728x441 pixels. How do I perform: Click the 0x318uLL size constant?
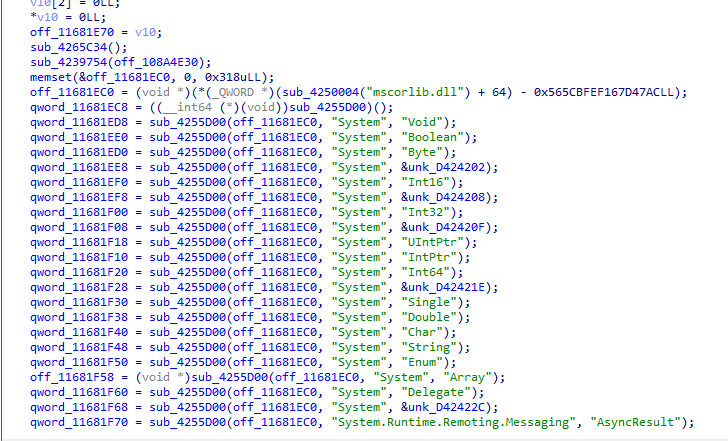coord(234,77)
